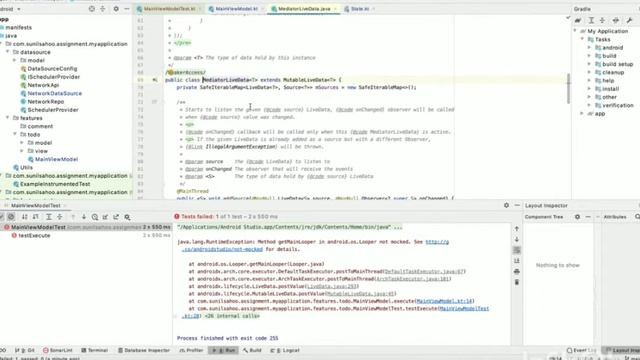640x360 pixels.
Task: Expand the Gradle app module node
Action: pos(582,113)
